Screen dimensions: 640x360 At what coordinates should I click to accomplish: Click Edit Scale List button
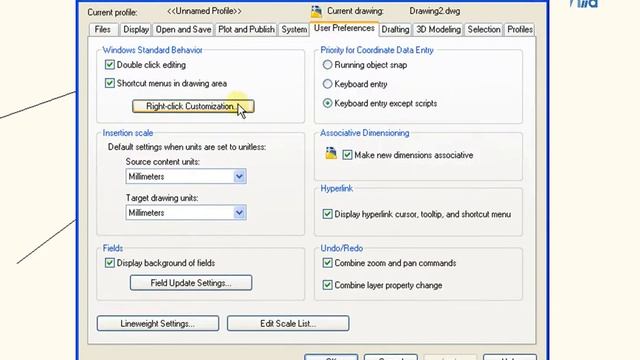[288, 323]
